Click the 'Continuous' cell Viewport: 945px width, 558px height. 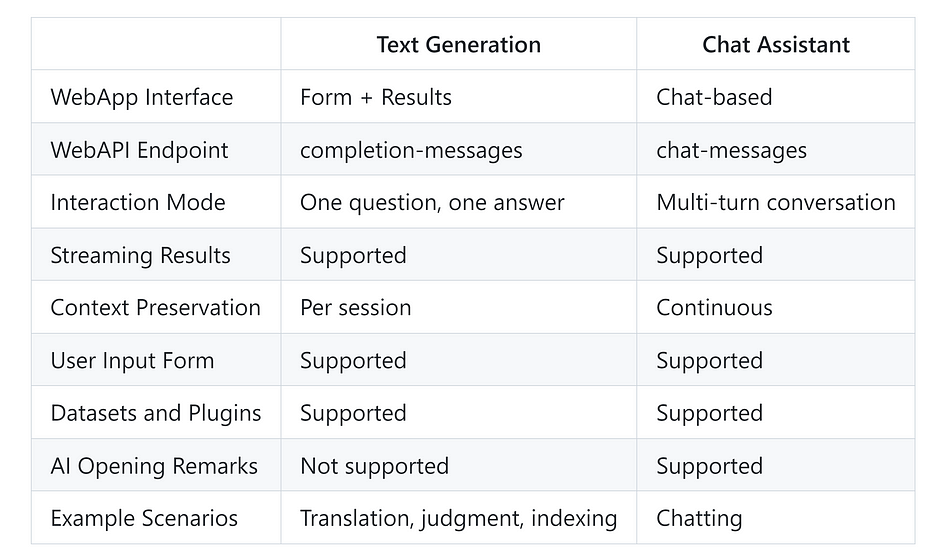coord(714,308)
